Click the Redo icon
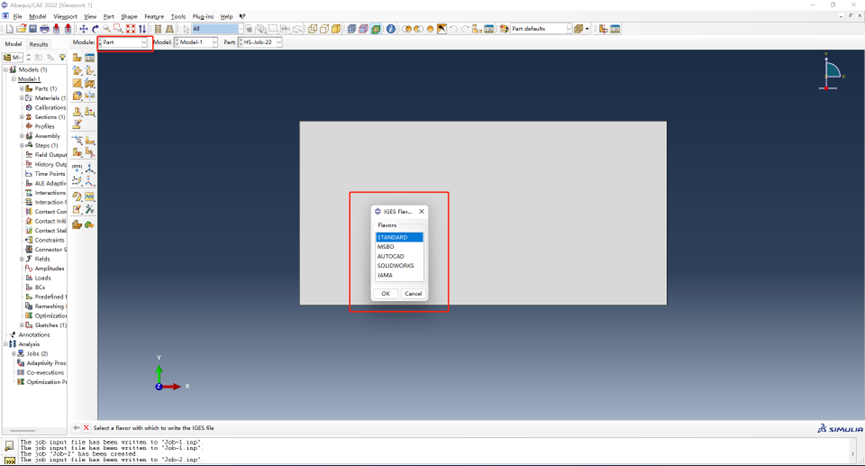The height and width of the screenshot is (466, 865). pyautogui.click(x=466, y=29)
